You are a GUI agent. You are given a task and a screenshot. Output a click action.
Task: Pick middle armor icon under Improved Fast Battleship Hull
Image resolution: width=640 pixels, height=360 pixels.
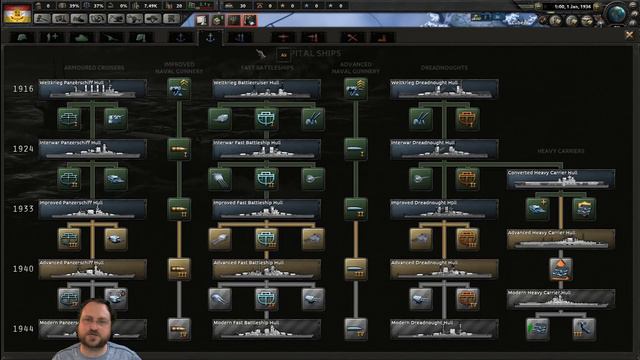(267, 239)
